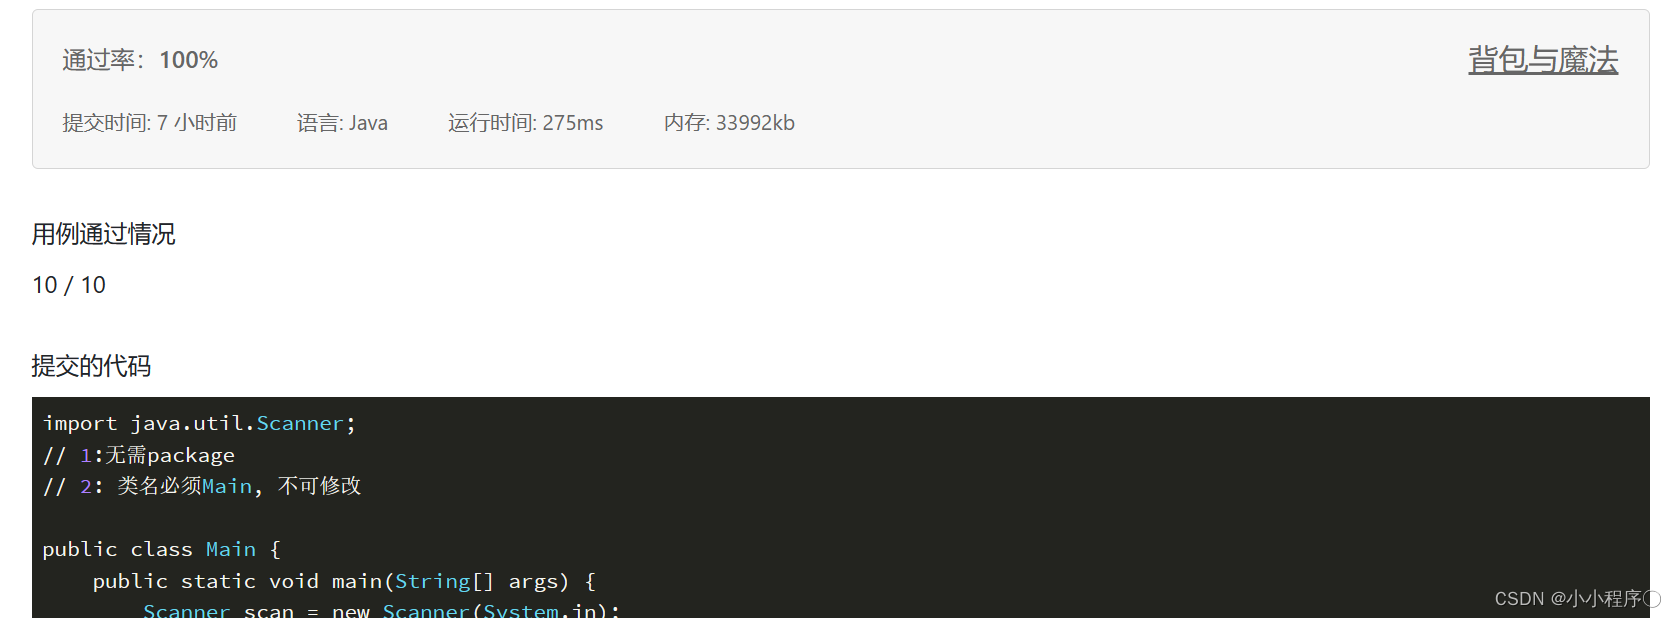
Task: Click the CSDN @小小程序 watermark
Action: (1577, 598)
